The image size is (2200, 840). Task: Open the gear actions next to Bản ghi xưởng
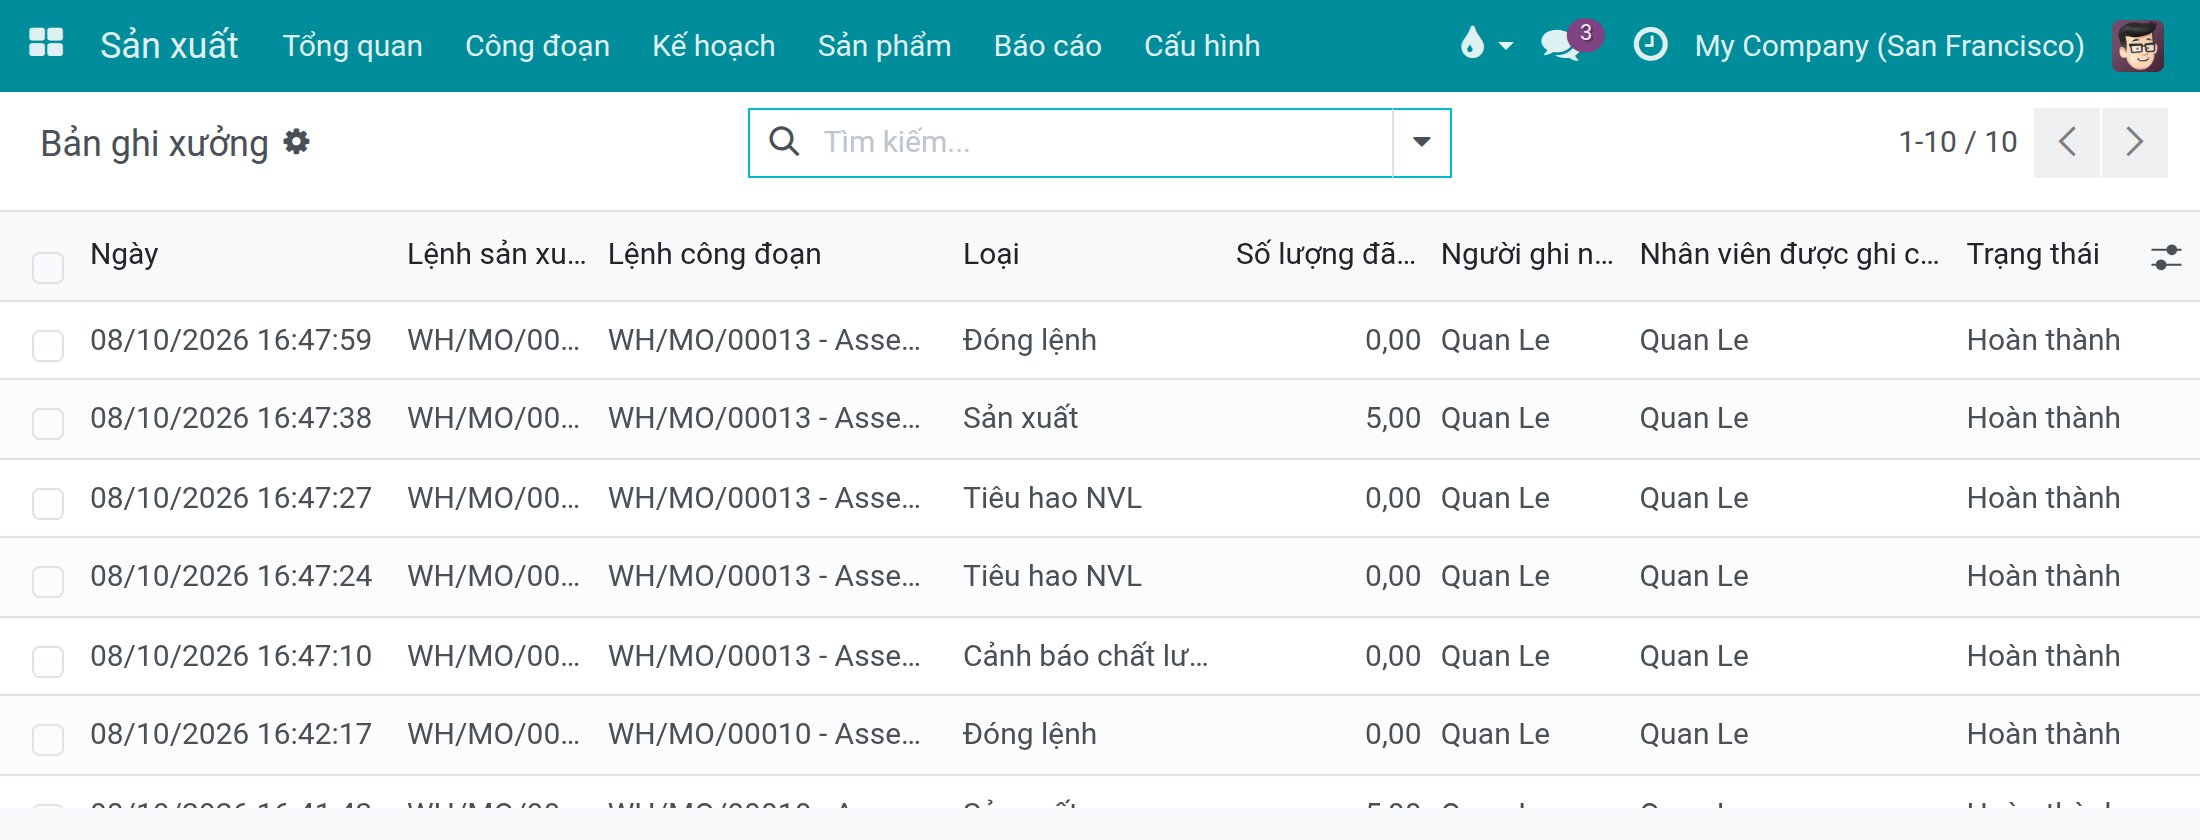pos(296,142)
